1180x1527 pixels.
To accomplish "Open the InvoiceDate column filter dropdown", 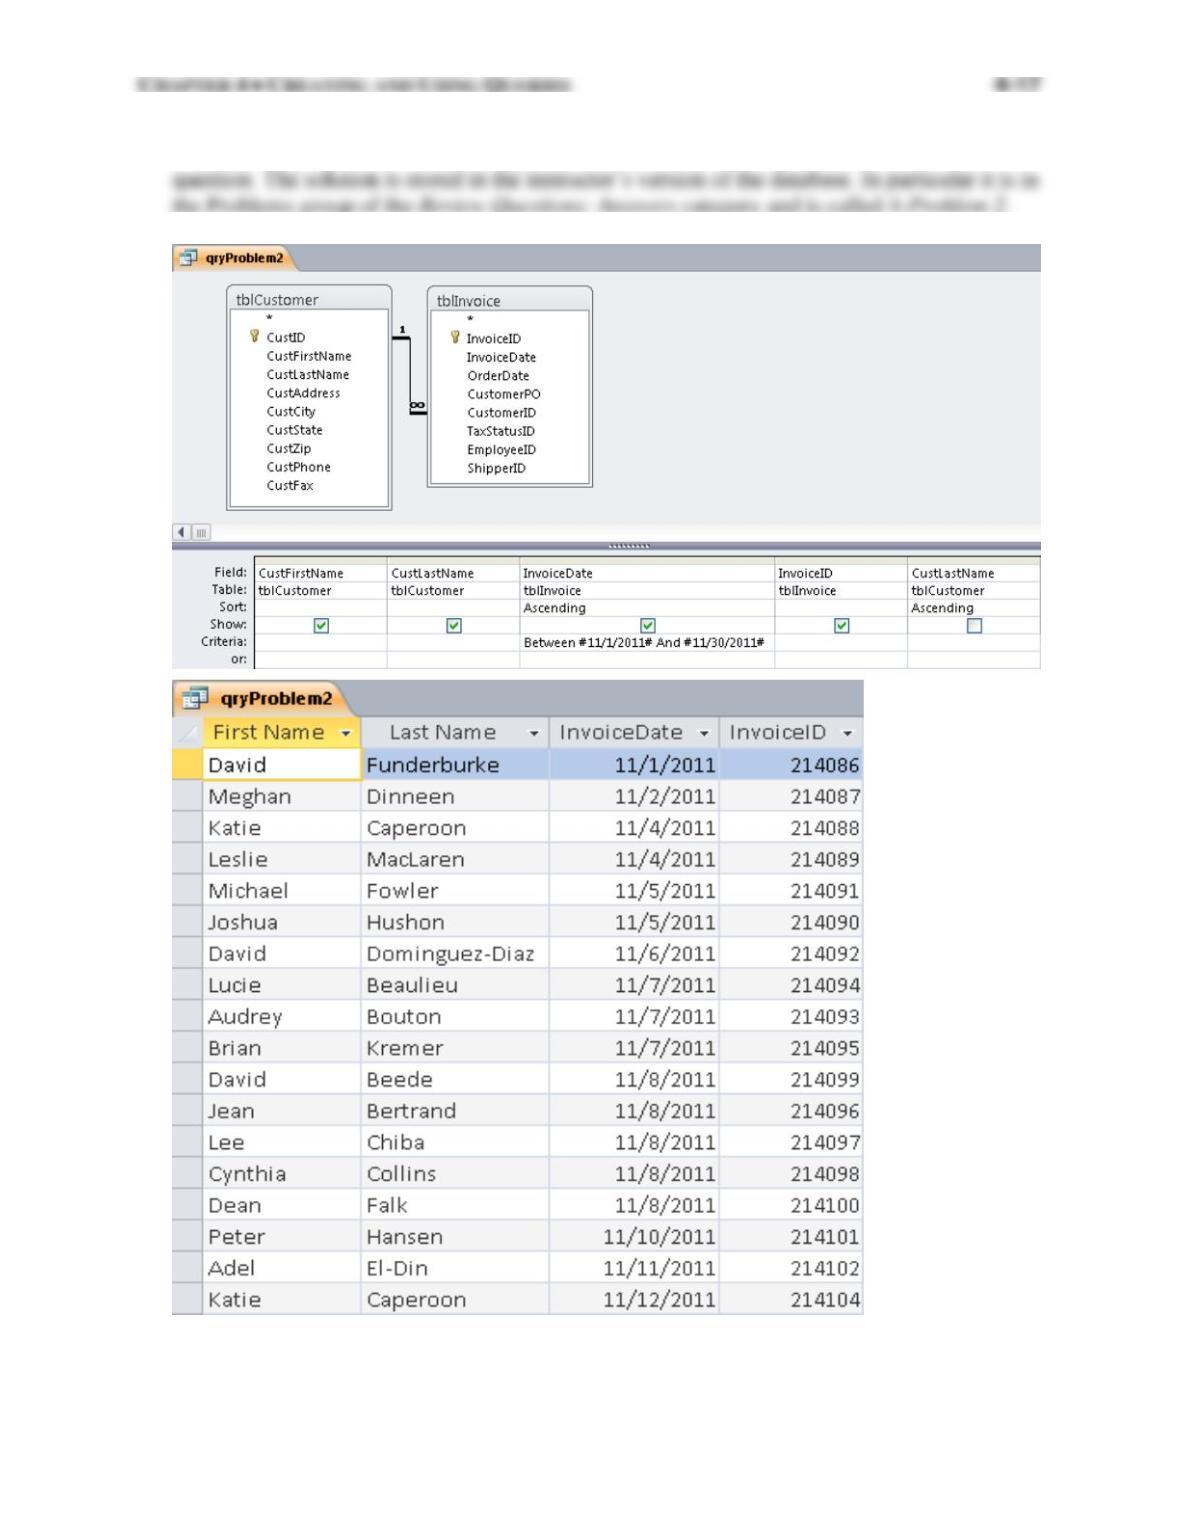I will tap(704, 733).
